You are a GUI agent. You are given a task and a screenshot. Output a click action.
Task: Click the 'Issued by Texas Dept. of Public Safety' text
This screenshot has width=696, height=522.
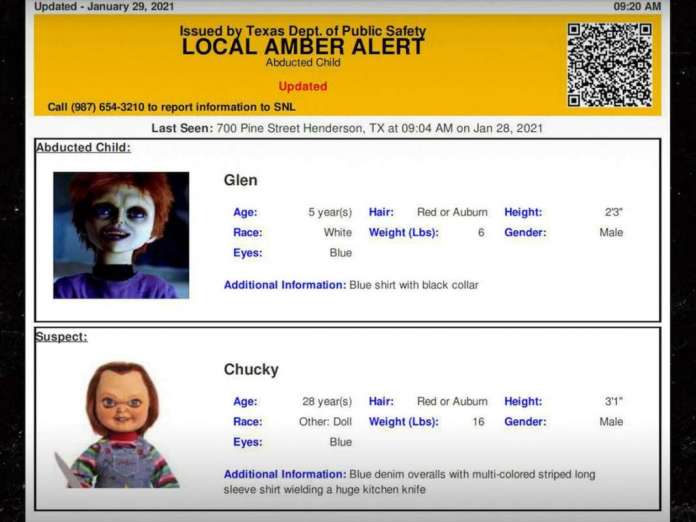(302, 31)
